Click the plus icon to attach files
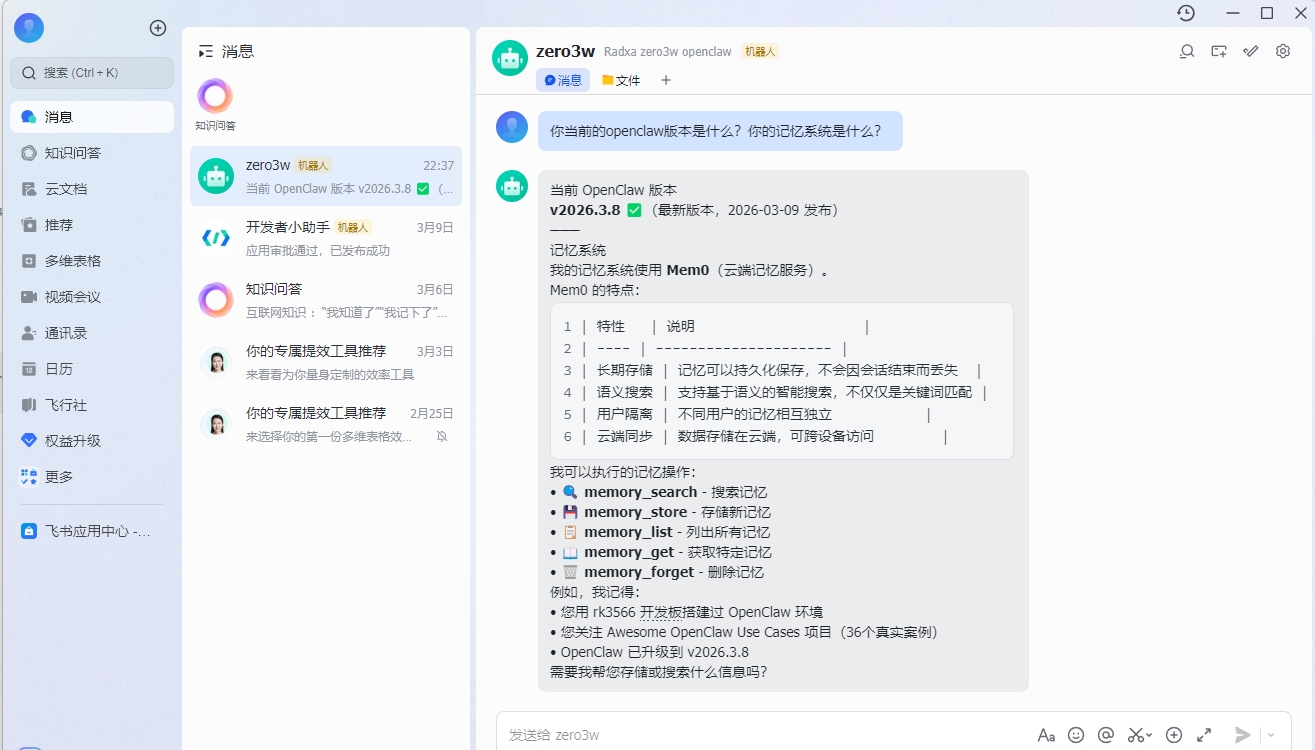The width and height of the screenshot is (1315, 750). (1174, 735)
